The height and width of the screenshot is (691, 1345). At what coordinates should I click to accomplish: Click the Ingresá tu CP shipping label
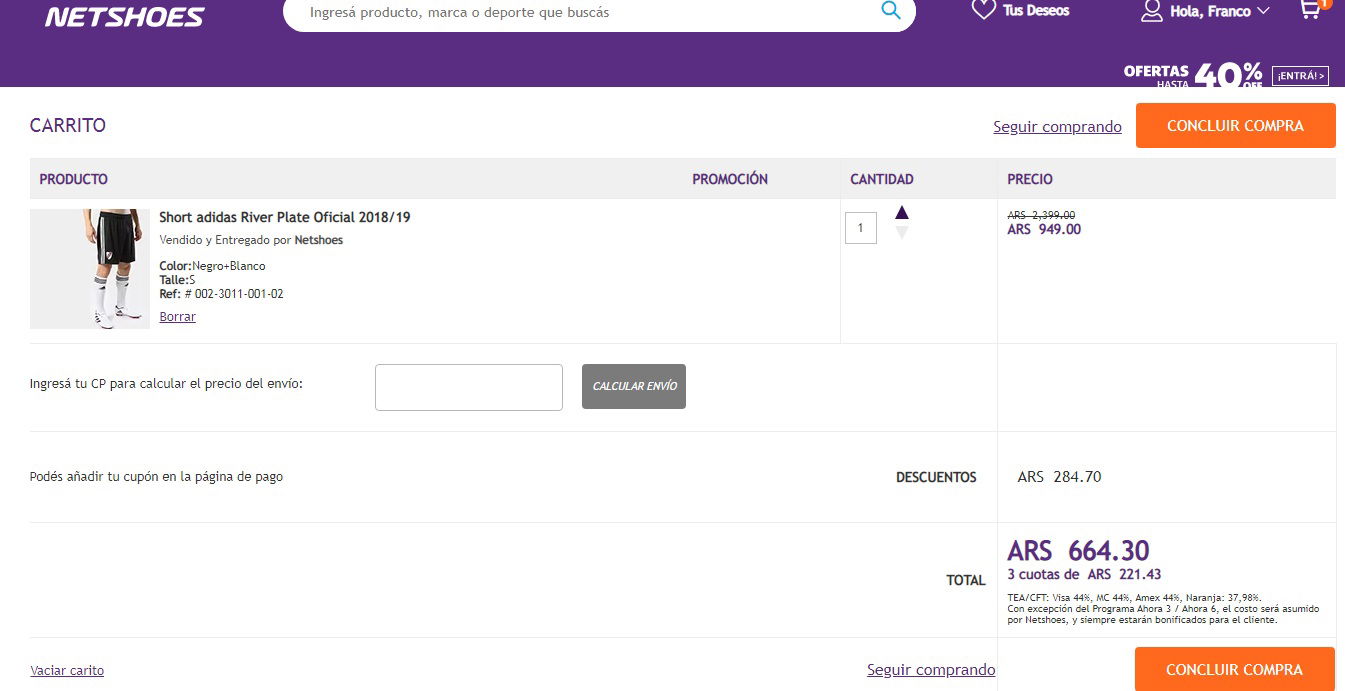(166, 383)
